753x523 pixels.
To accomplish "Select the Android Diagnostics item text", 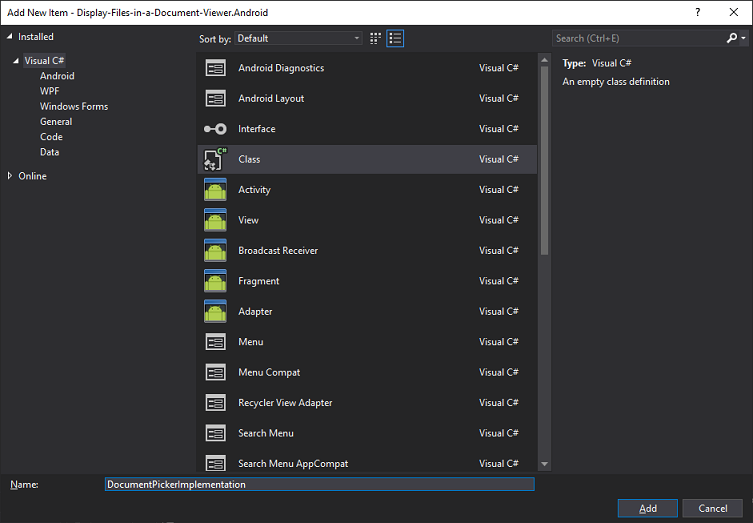I will click(281, 68).
